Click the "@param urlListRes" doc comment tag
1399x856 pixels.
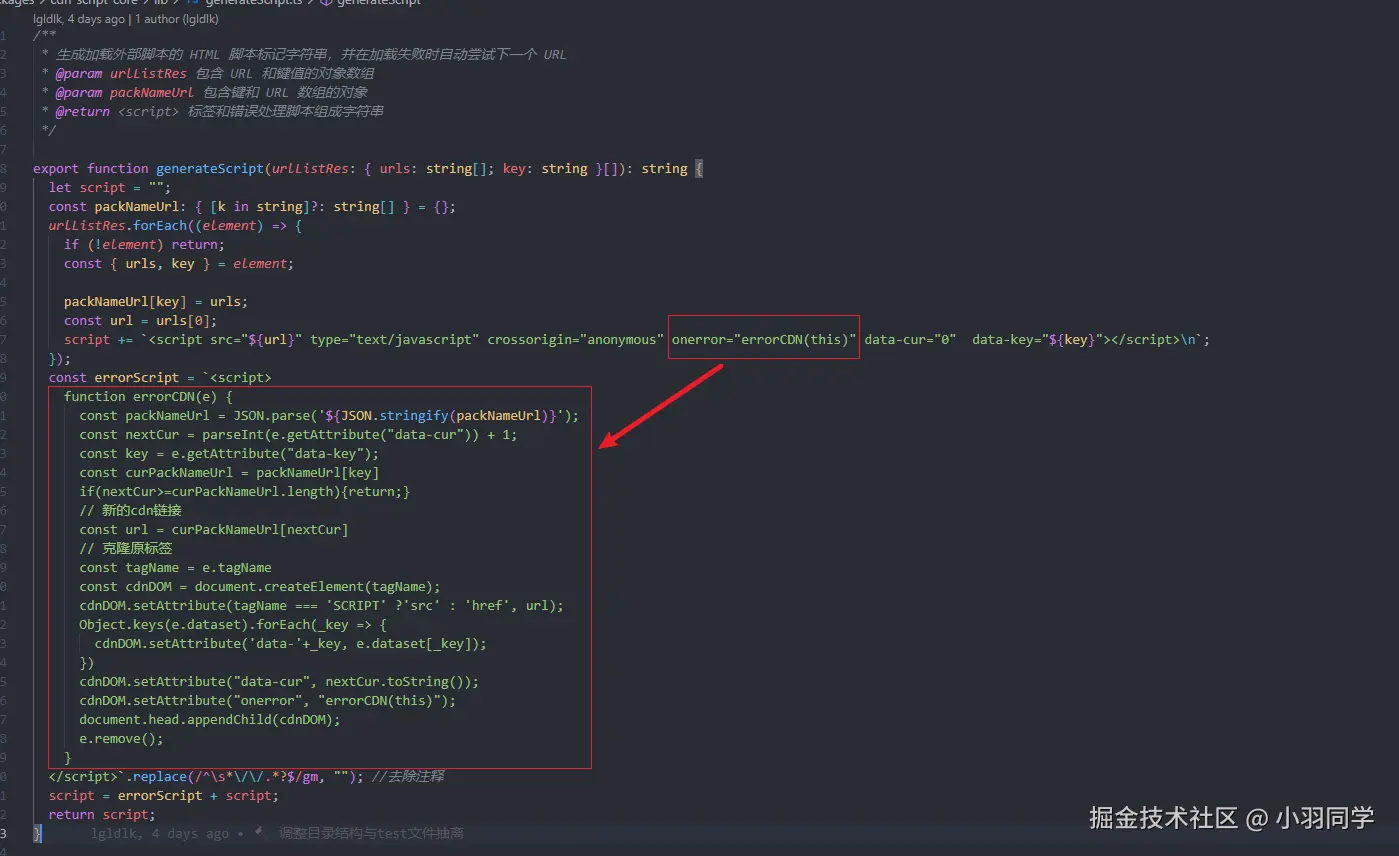(121, 73)
